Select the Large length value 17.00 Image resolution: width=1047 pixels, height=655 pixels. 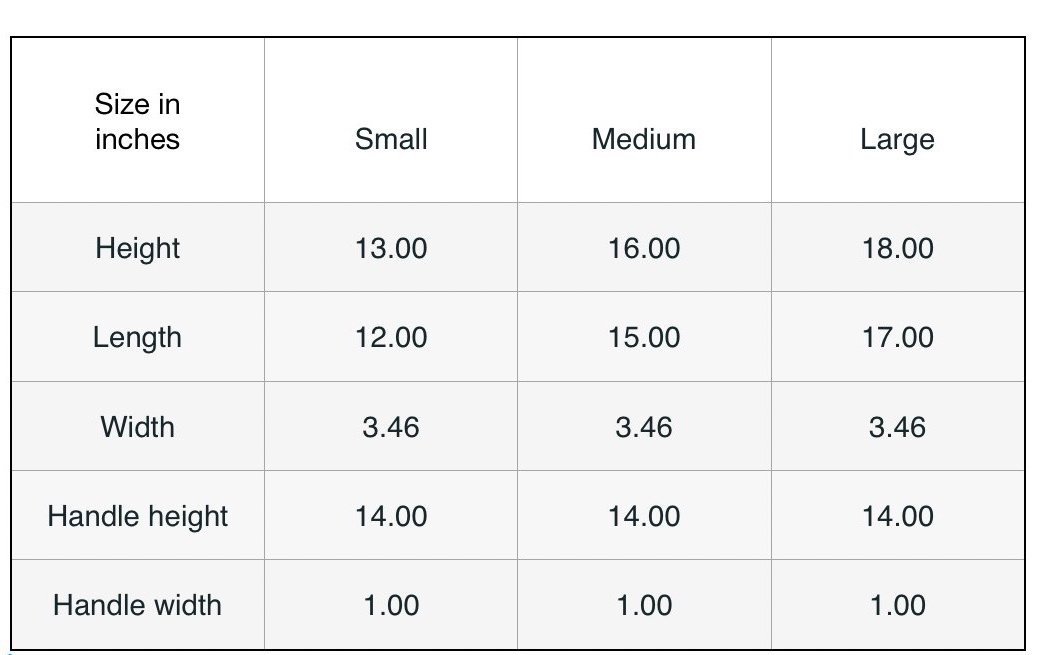click(x=897, y=337)
